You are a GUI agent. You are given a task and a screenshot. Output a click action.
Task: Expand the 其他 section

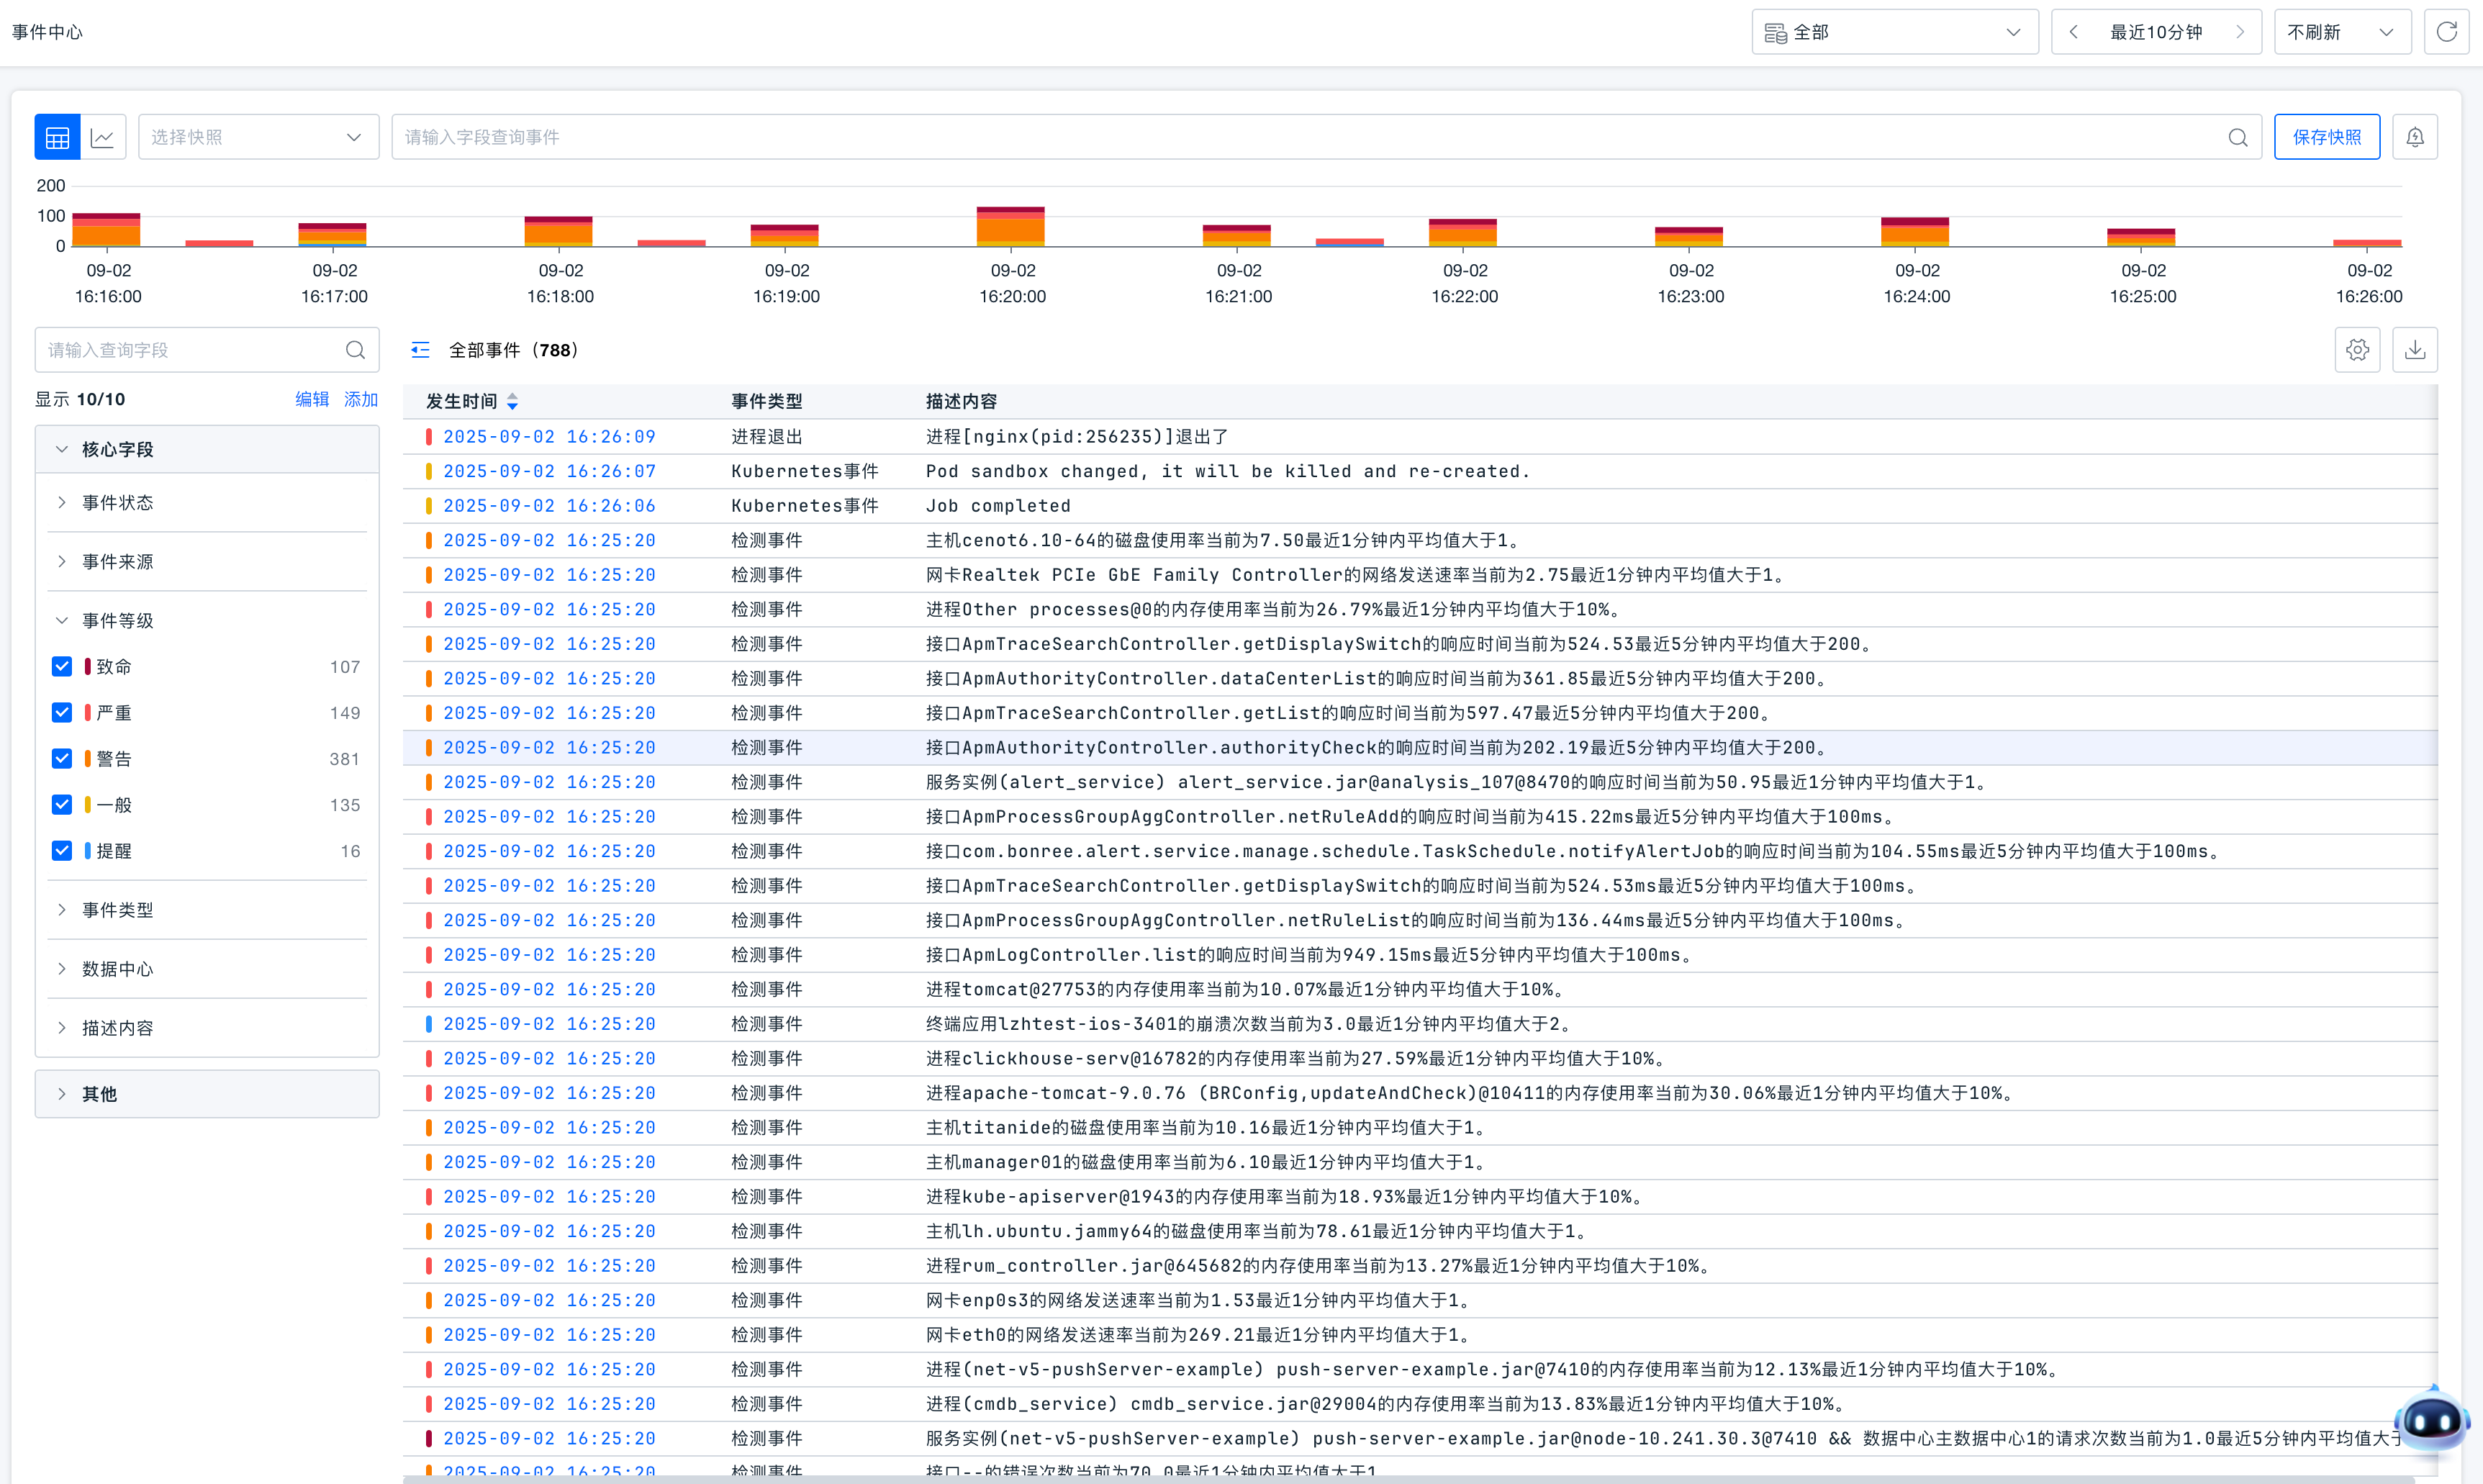(99, 1094)
